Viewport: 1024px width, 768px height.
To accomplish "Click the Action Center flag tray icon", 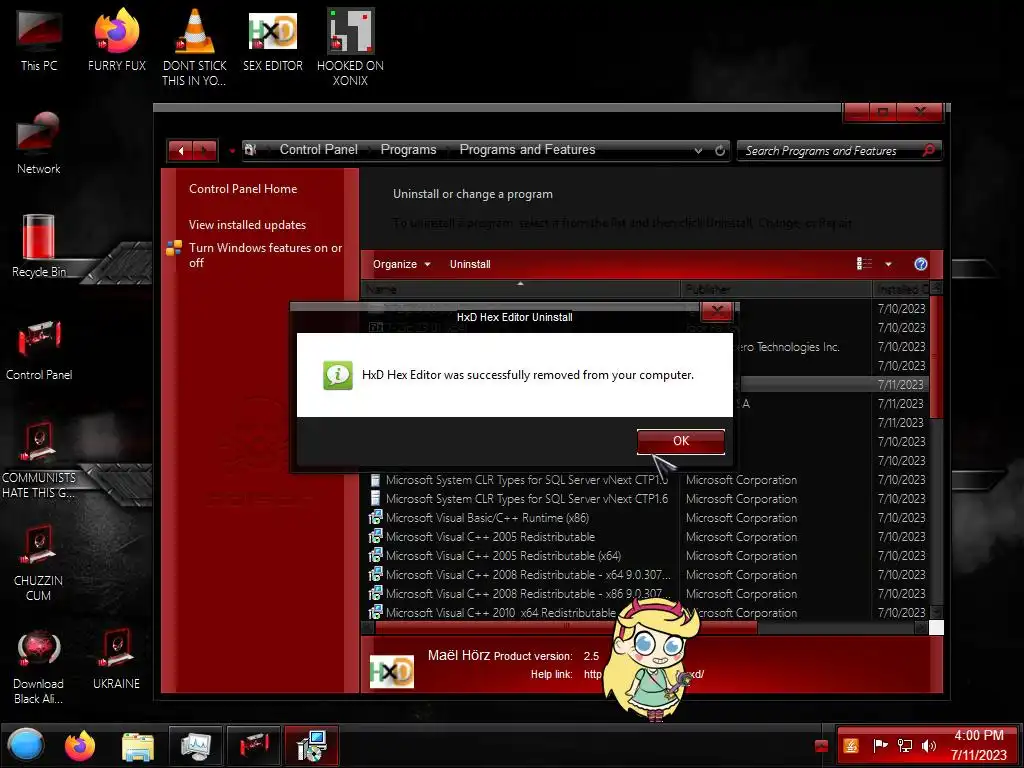I will pyautogui.click(x=880, y=745).
